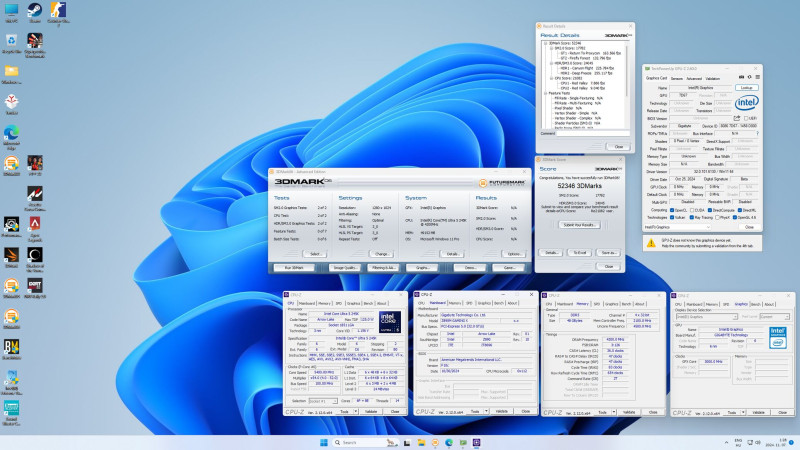
Task: Click the Edge icon on the taskbar
Action: [449, 442]
